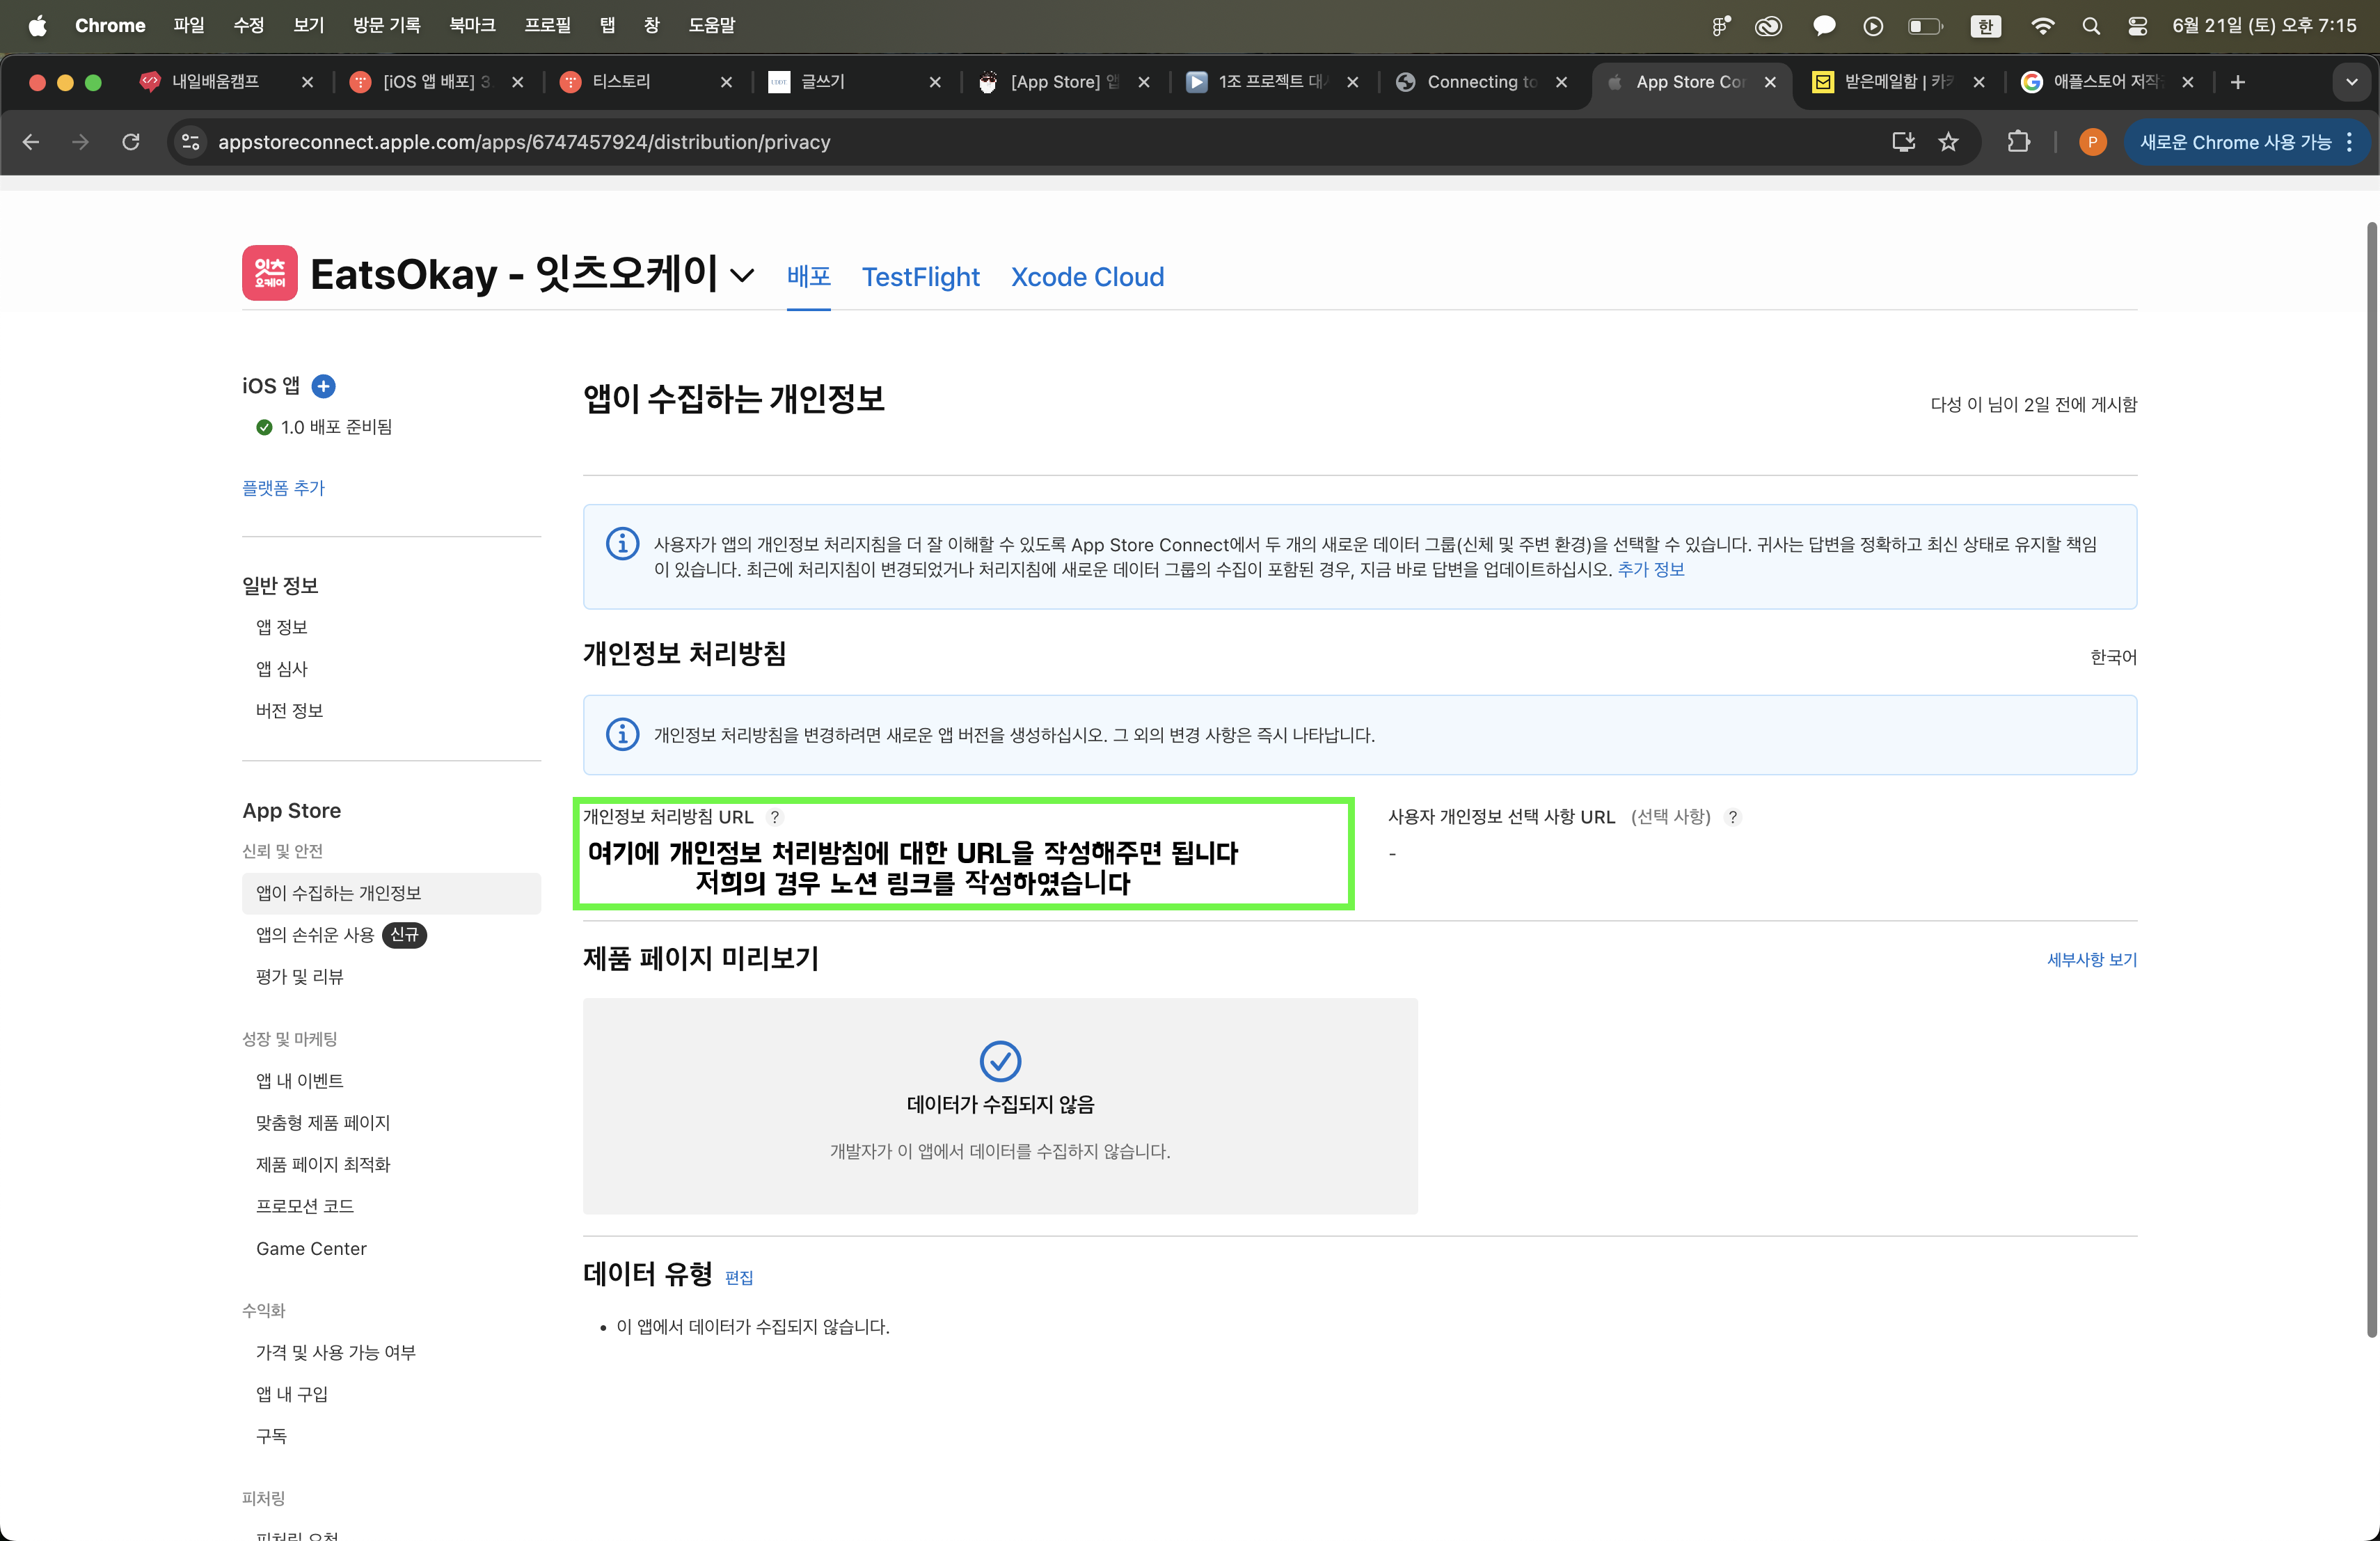The width and height of the screenshot is (2380, 1541).
Task: Click the 세부사항 보기 link
Action: coord(2091,959)
